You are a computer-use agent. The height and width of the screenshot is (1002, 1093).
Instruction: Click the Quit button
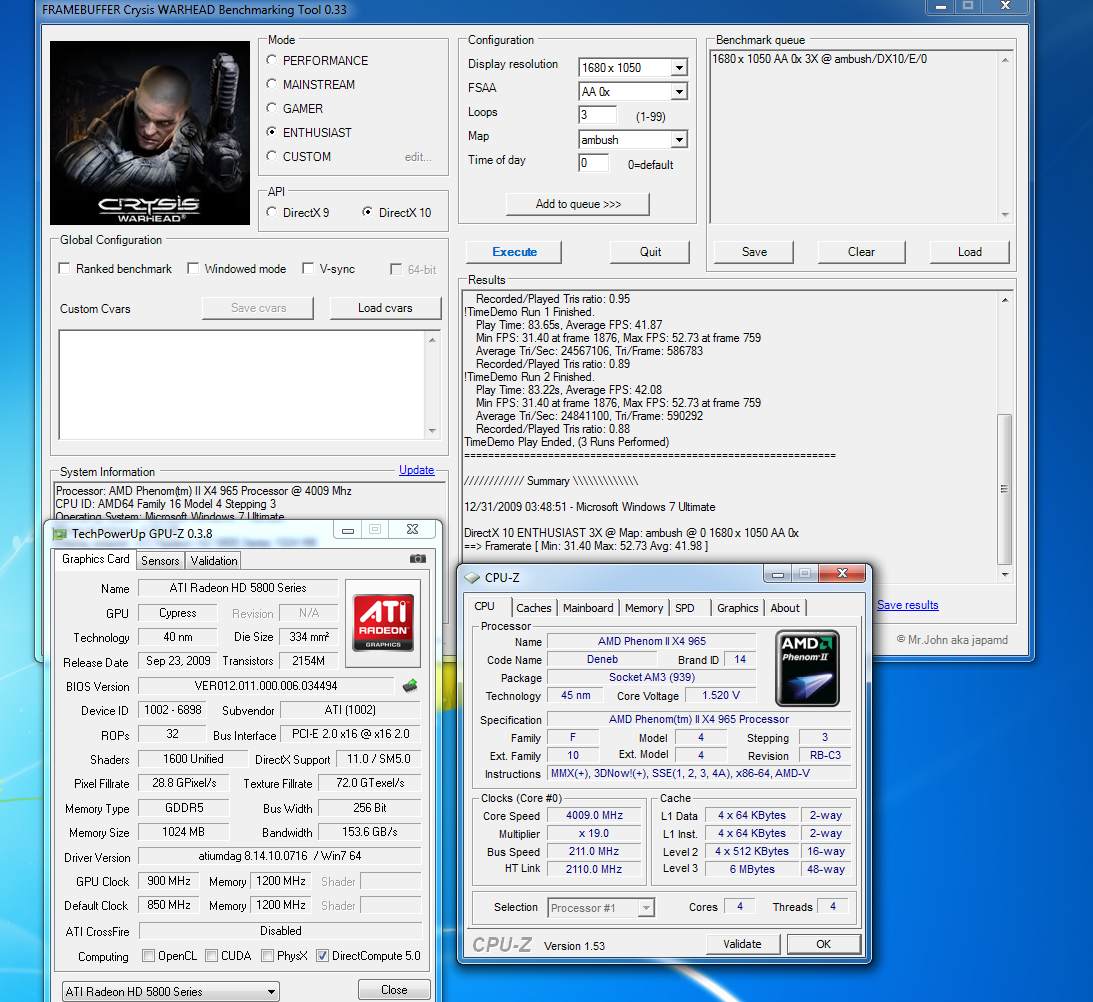(x=650, y=252)
